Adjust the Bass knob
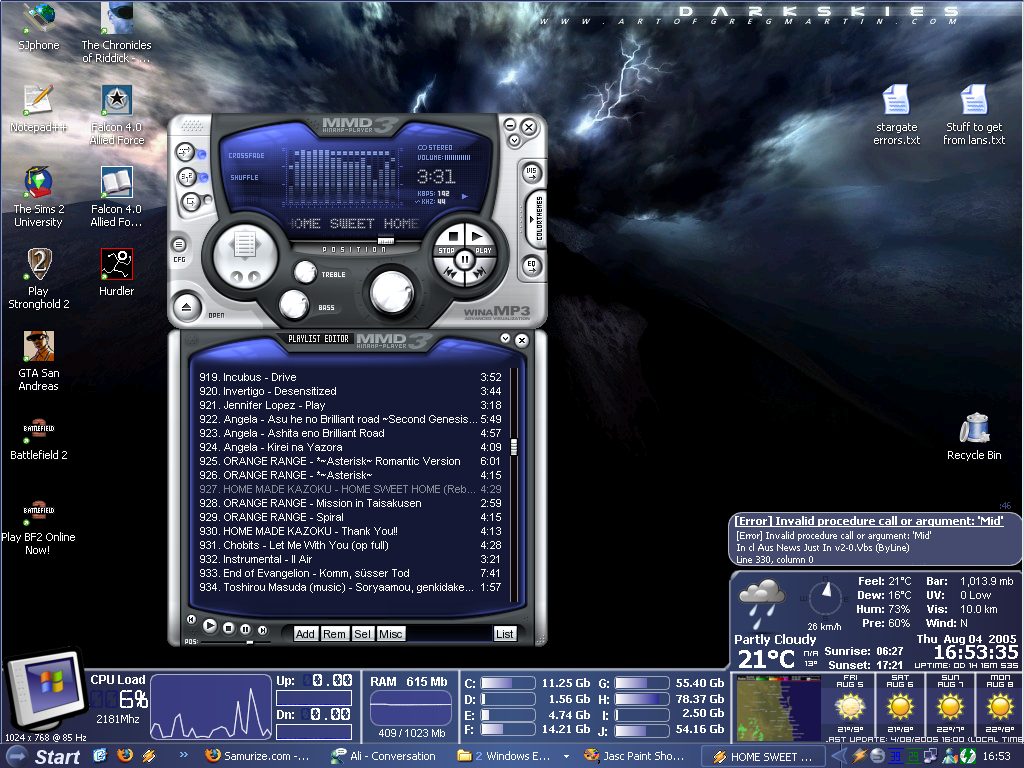This screenshot has width=1024, height=768. (294, 304)
